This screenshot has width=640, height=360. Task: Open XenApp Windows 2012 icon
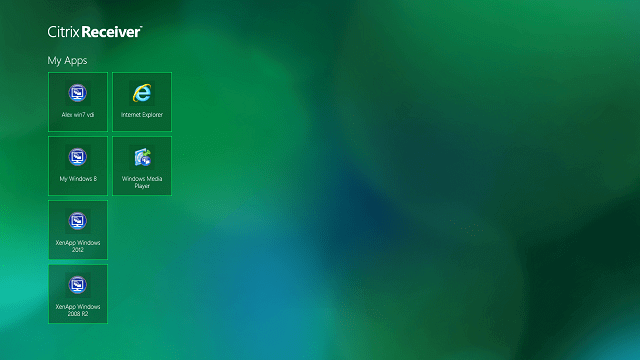pyautogui.click(x=78, y=221)
